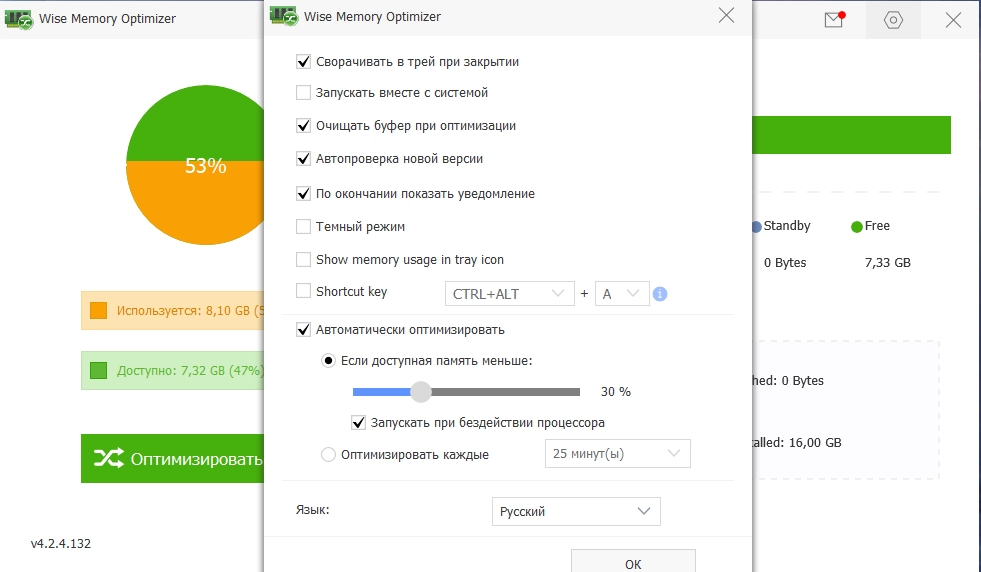Screen dimensions: 981x572
Task: Uncheck Запускать при бездействии процессора
Action: click(358, 422)
